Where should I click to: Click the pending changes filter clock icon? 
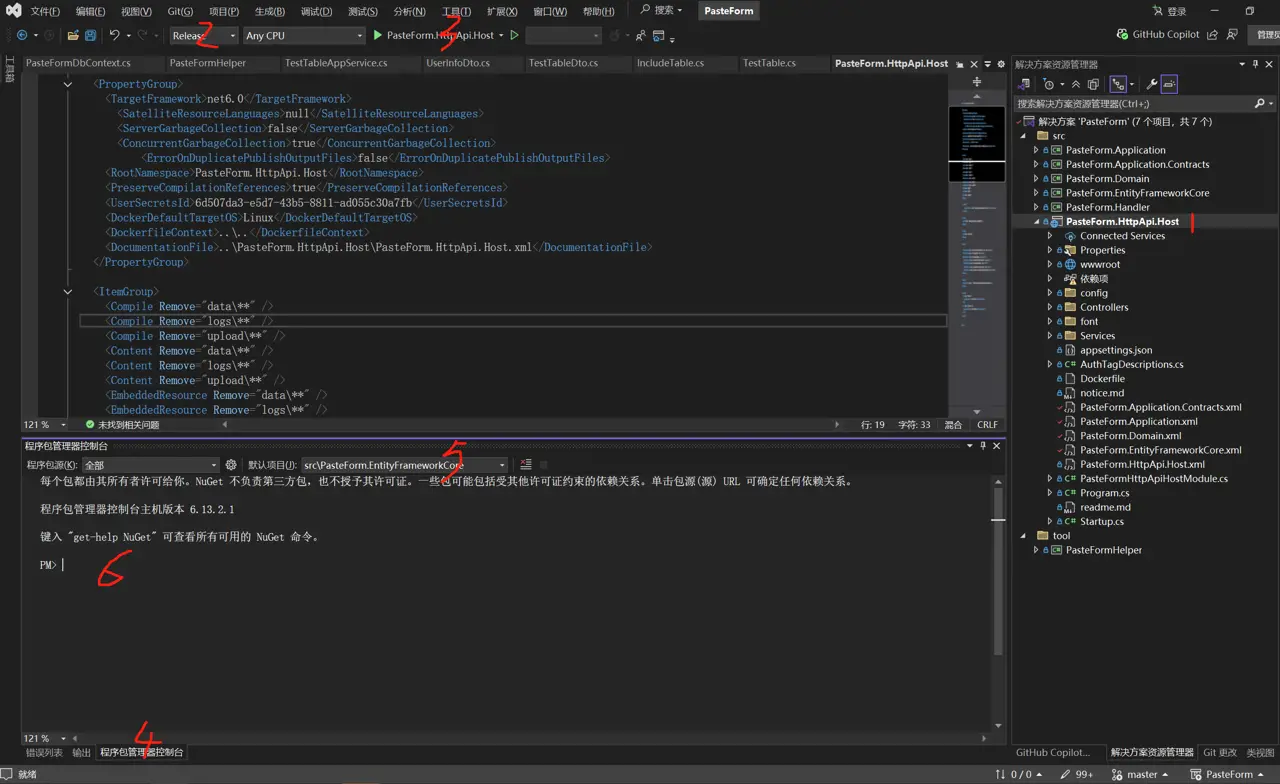1049,84
